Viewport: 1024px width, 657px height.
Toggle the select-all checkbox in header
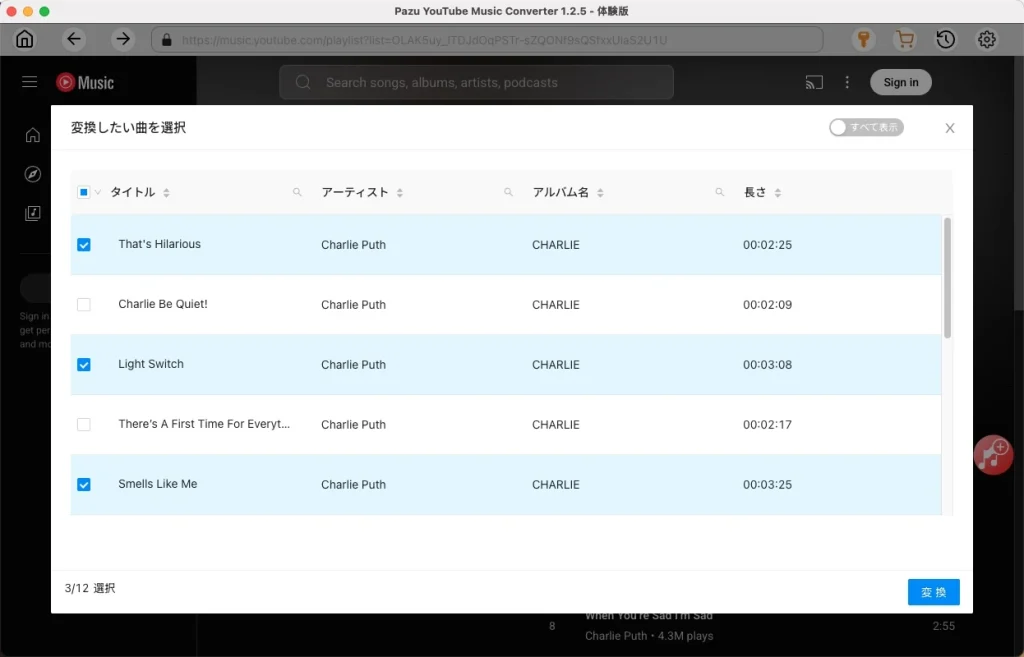(84, 191)
